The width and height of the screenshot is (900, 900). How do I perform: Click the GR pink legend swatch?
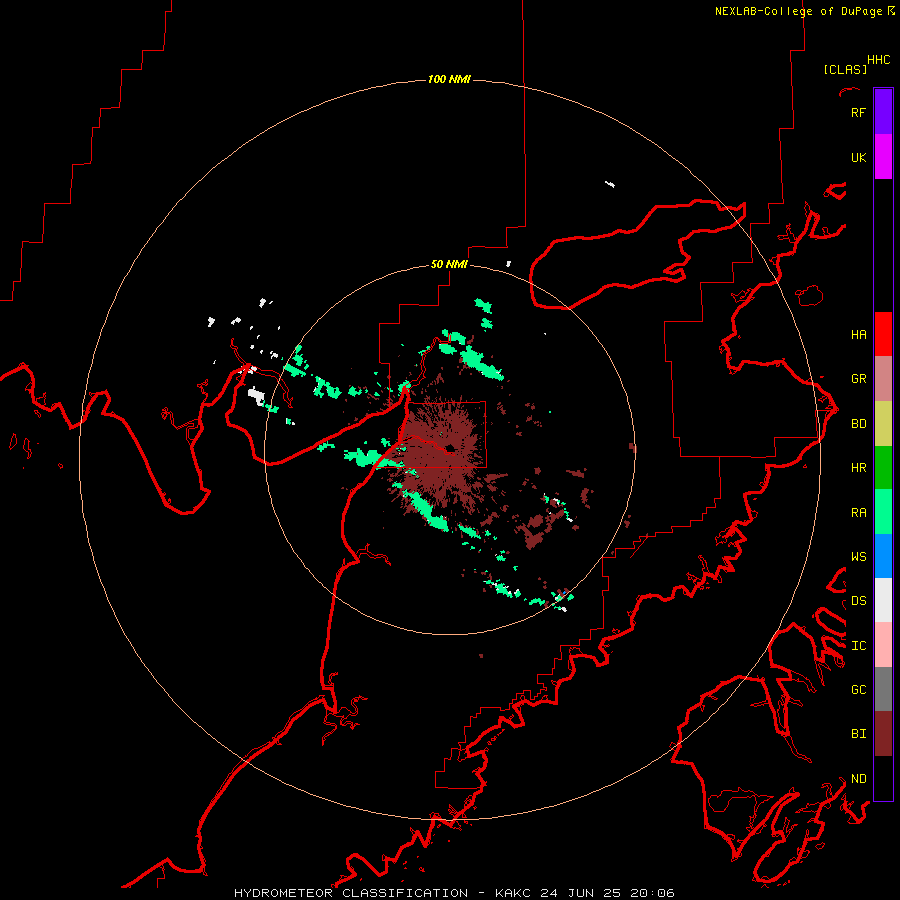coord(883,379)
